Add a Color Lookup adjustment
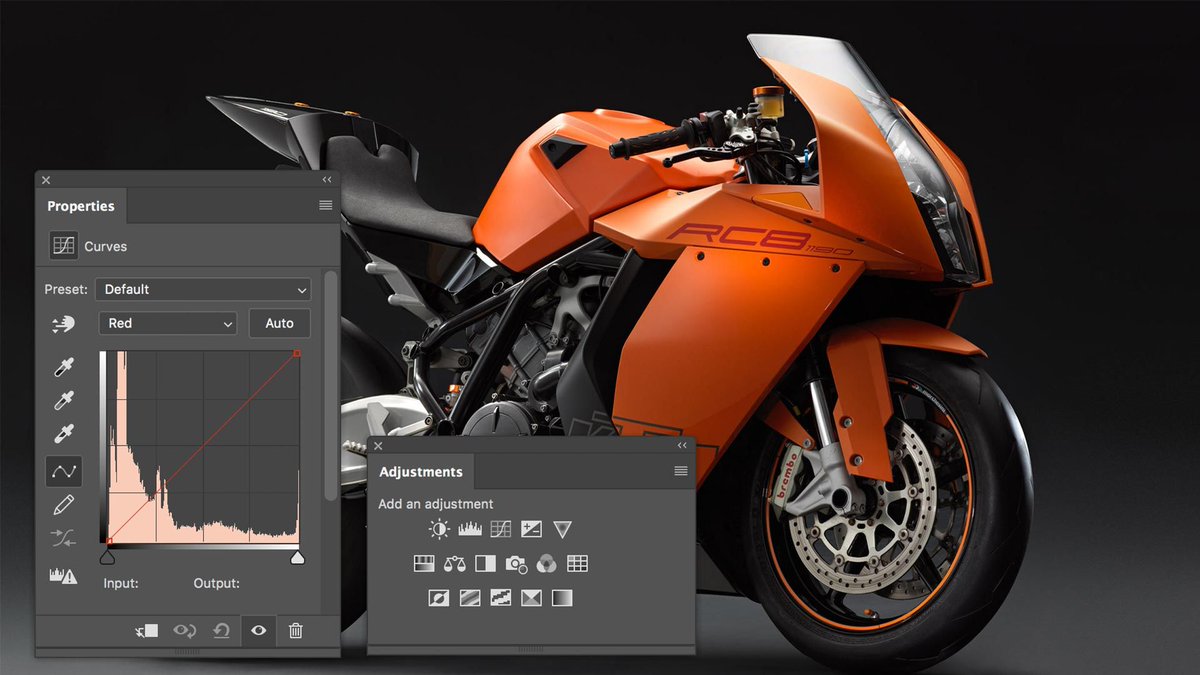This screenshot has height=675, width=1200. click(x=577, y=563)
